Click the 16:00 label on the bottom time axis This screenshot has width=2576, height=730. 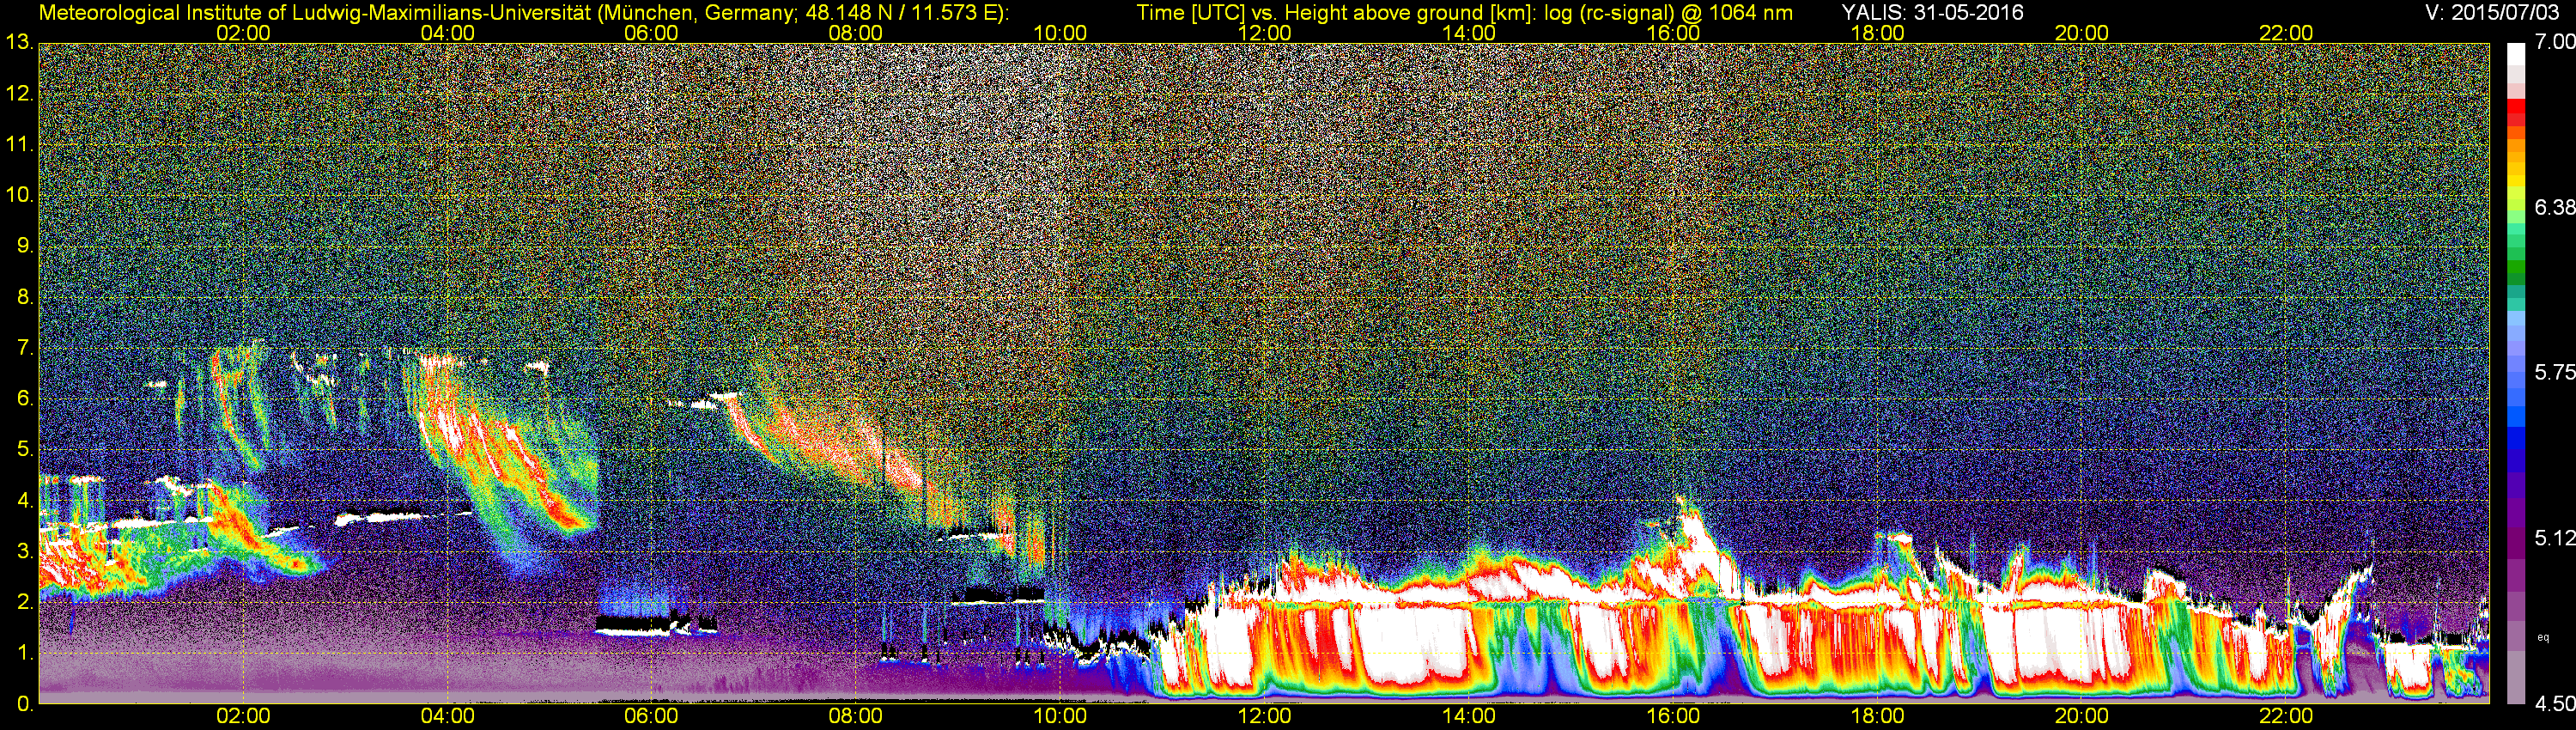pyautogui.click(x=1673, y=716)
